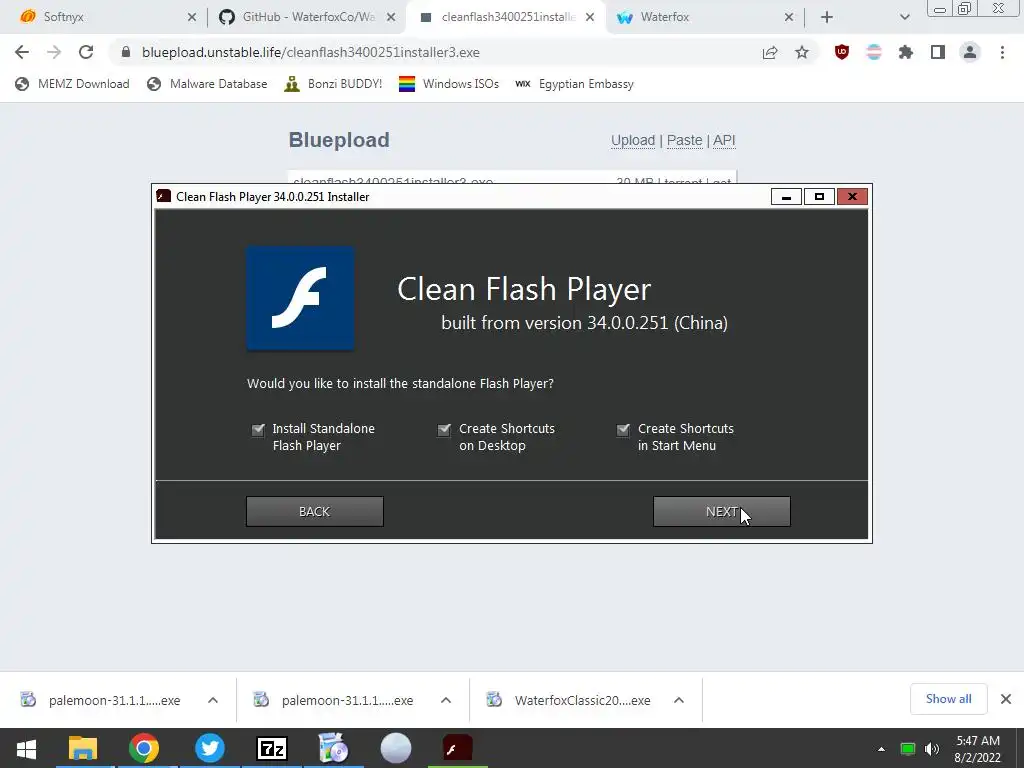This screenshot has height=768, width=1024.
Task: Open uBlock Origin extension
Action: 842,52
